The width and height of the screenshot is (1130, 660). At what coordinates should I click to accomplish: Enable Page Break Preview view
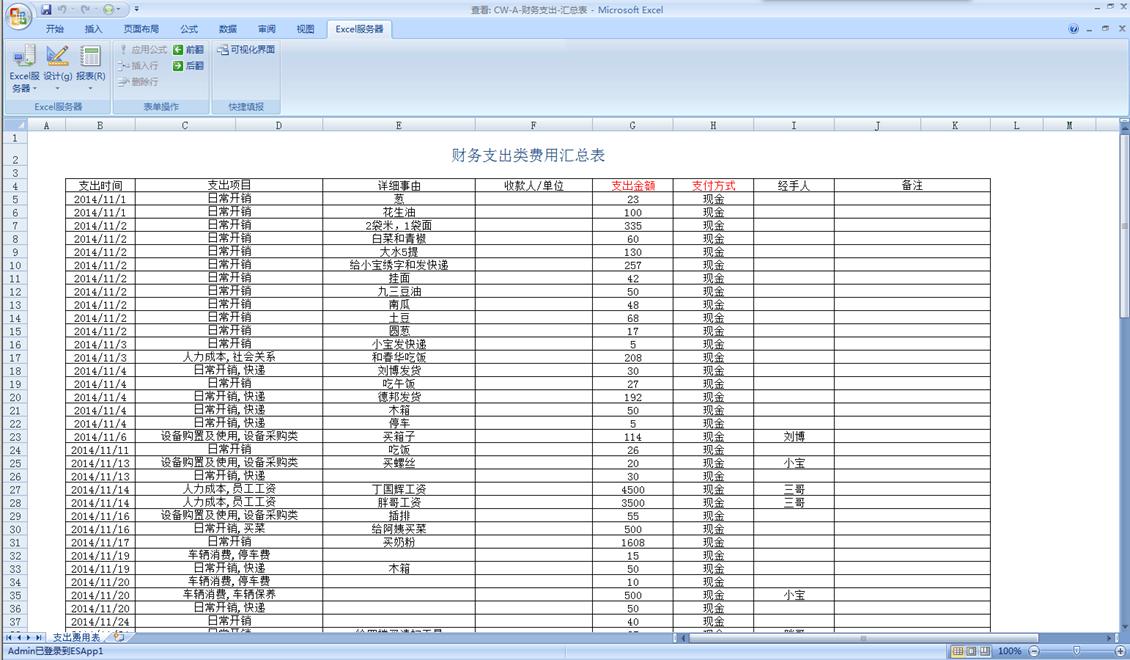click(x=984, y=651)
